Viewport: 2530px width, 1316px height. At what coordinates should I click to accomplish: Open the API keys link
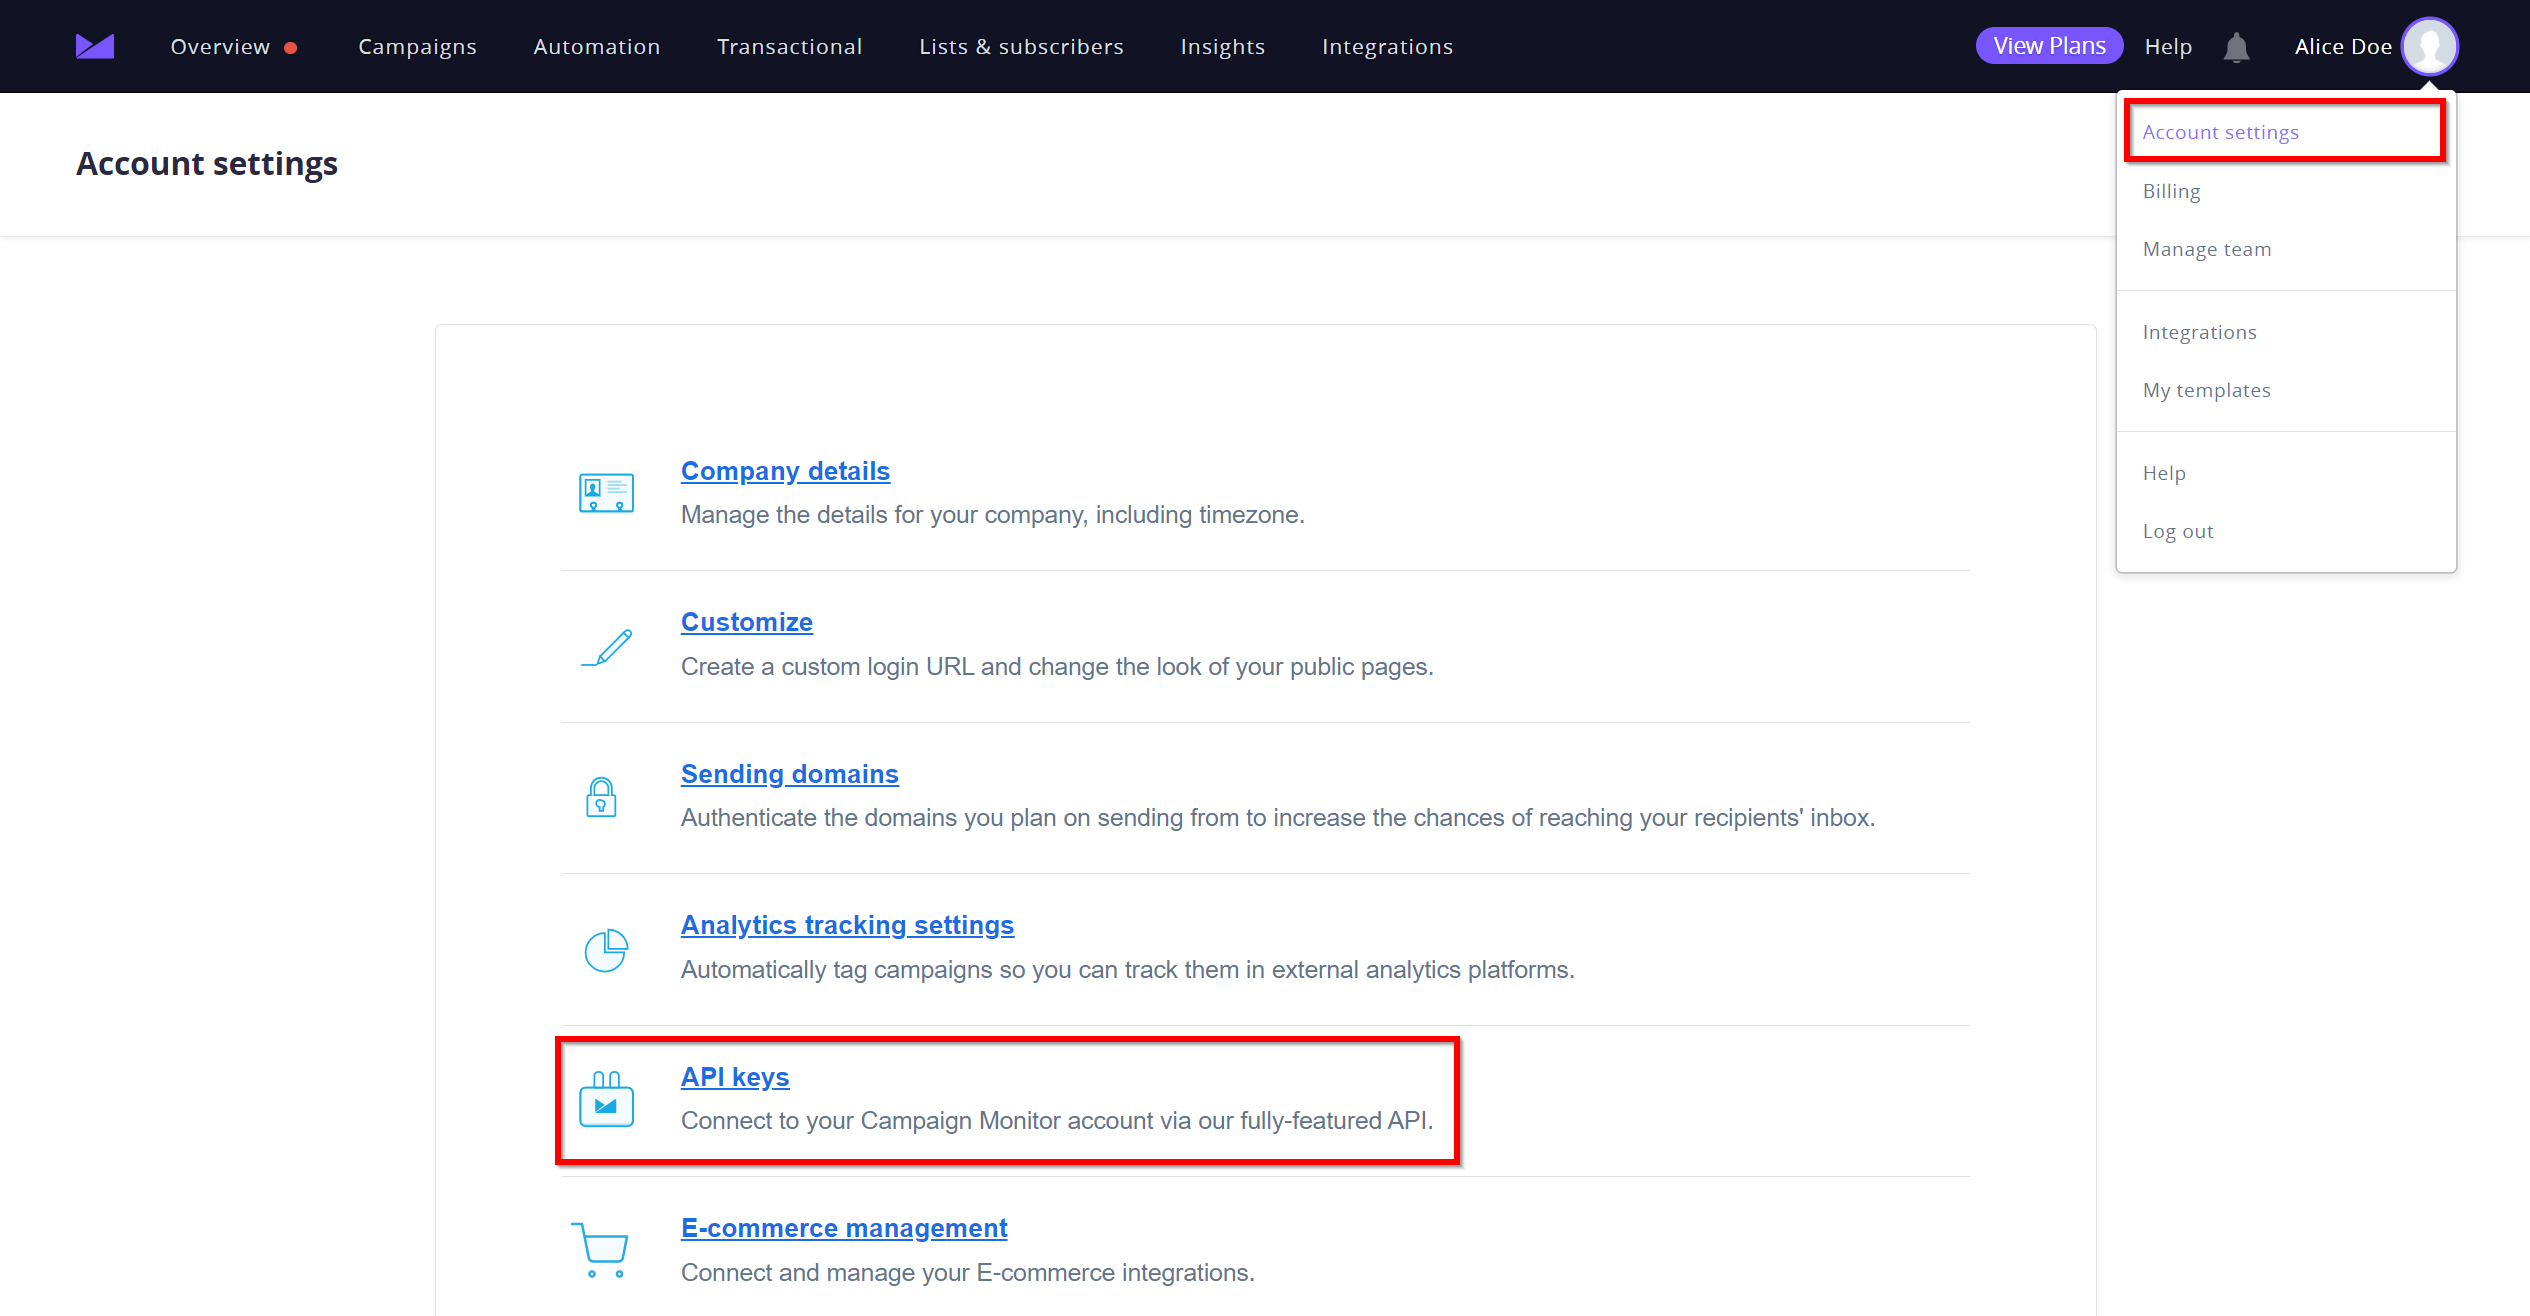coord(735,1077)
